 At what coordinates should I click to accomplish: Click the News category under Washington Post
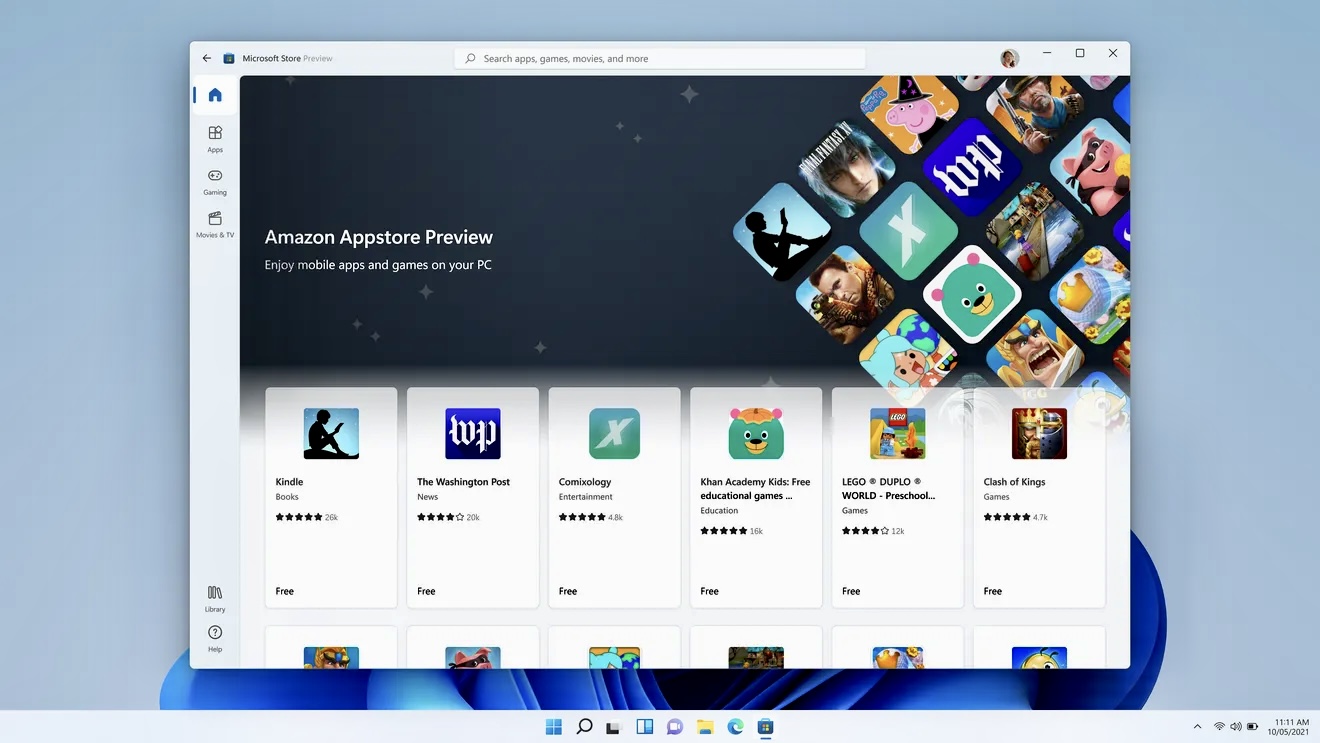[x=427, y=497]
